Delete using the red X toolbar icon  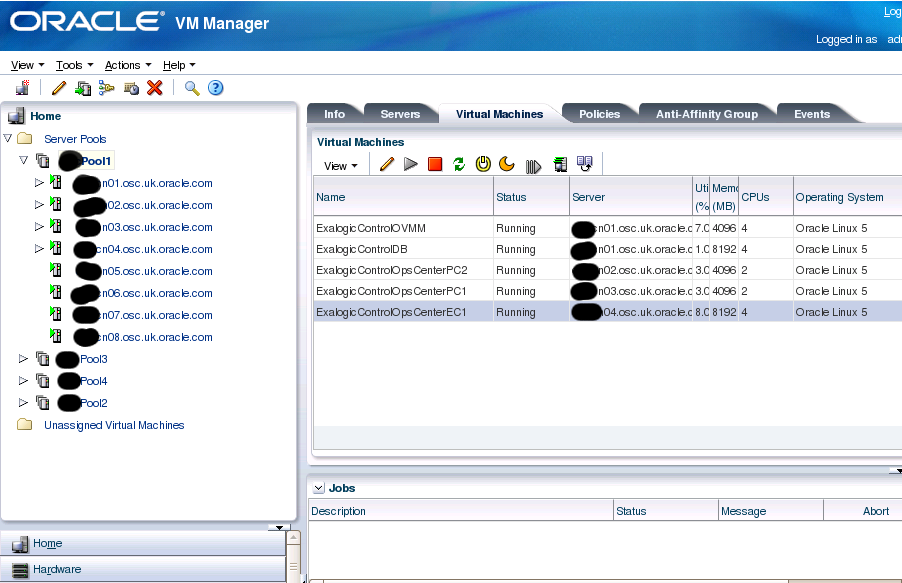click(x=155, y=88)
